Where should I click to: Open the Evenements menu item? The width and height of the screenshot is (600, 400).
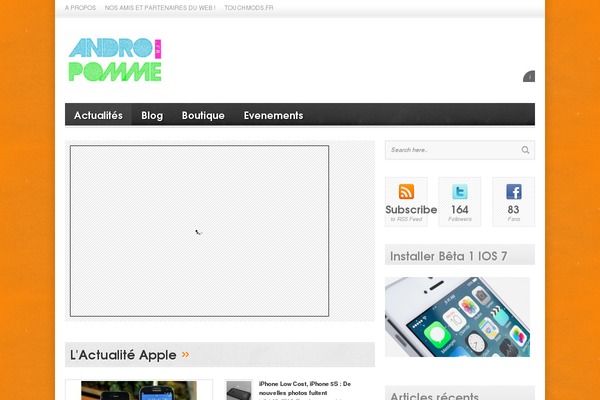click(273, 115)
